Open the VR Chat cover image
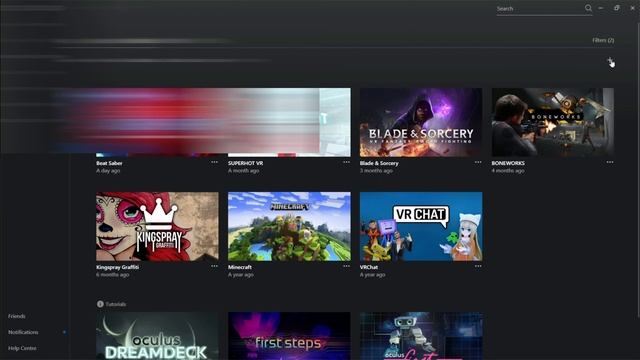Image resolution: width=640 pixels, height=360 pixels. click(x=421, y=227)
